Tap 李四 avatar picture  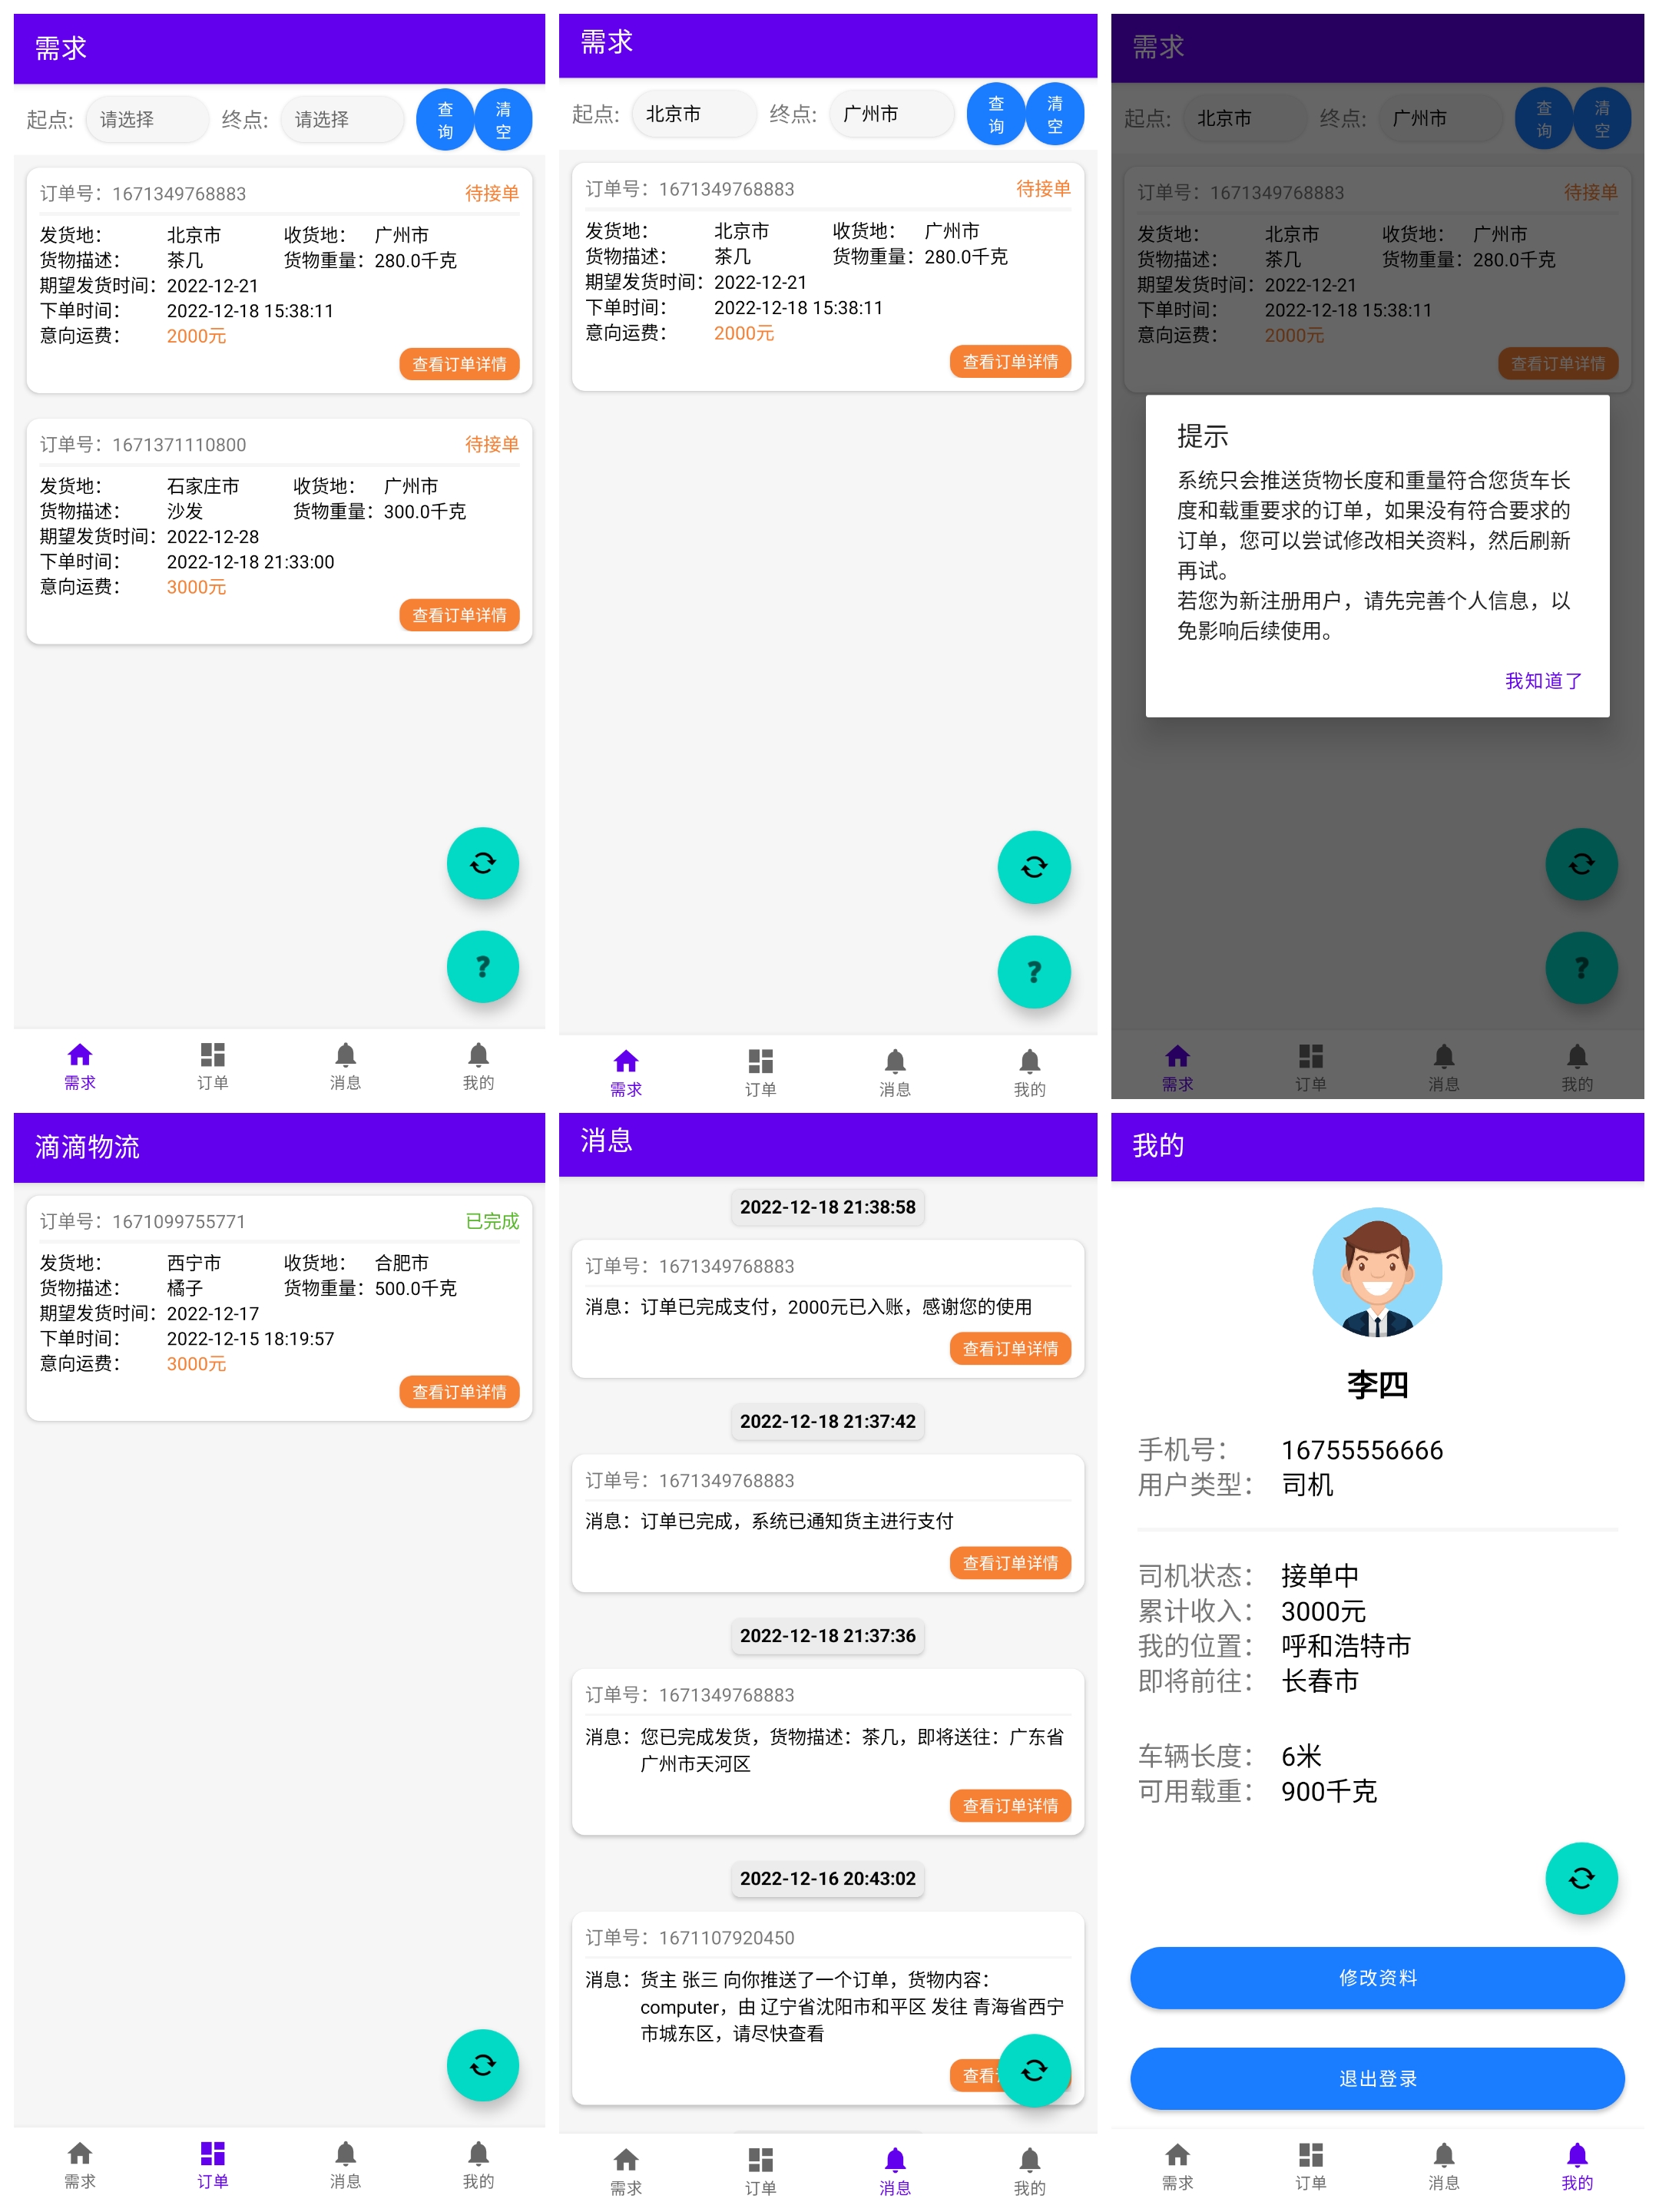point(1376,1272)
